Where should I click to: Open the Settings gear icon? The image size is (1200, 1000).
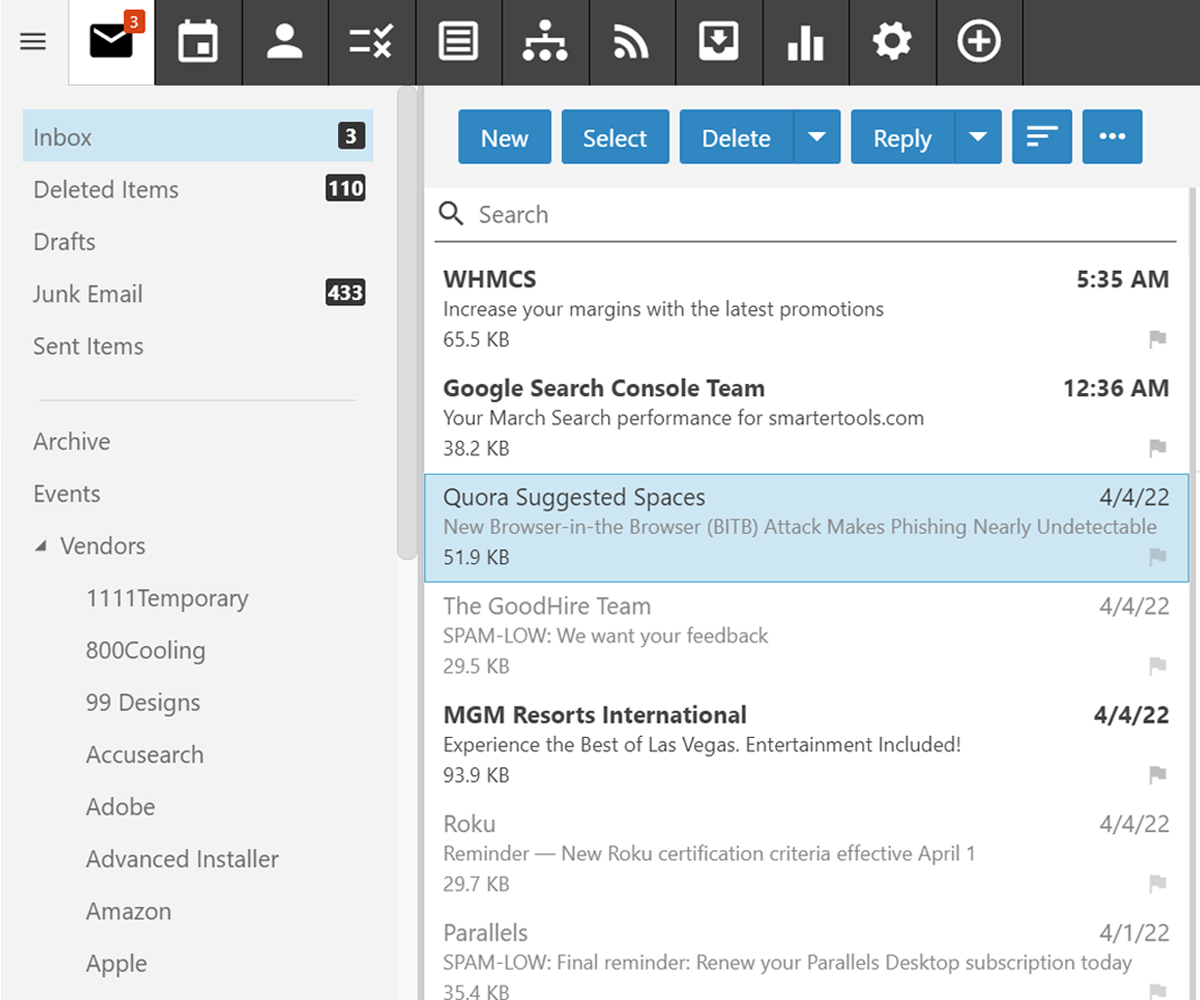coord(892,41)
